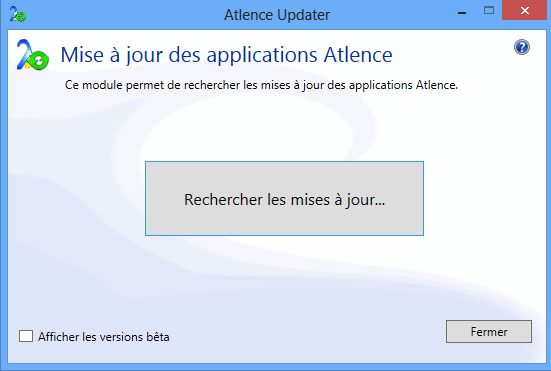The height and width of the screenshot is (371, 551).
Task: Click the word 'Updater' in the window title
Action: point(304,15)
